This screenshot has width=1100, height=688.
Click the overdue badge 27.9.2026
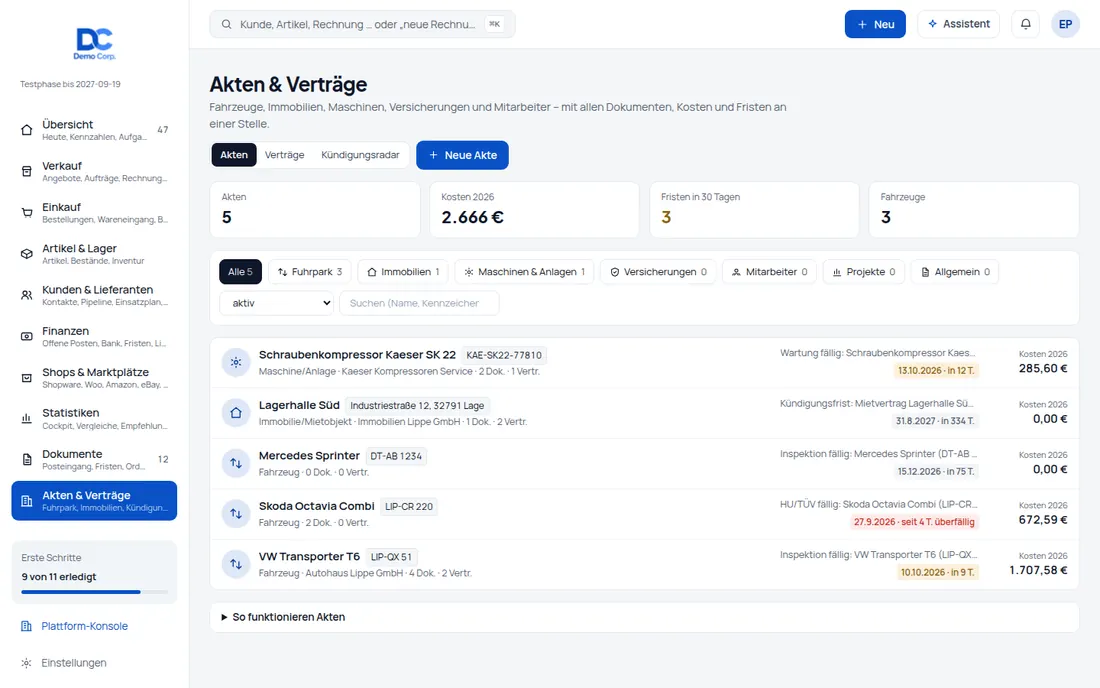(914, 522)
